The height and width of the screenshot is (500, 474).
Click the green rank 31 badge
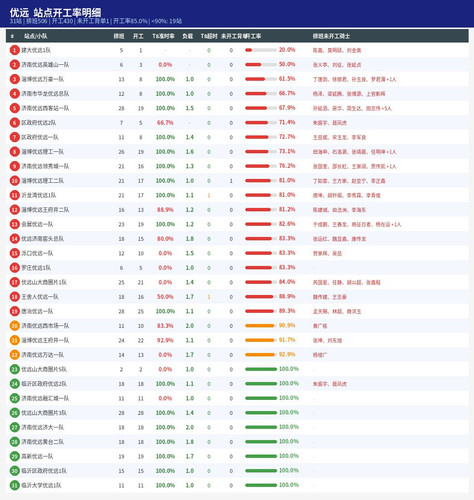[14, 485]
